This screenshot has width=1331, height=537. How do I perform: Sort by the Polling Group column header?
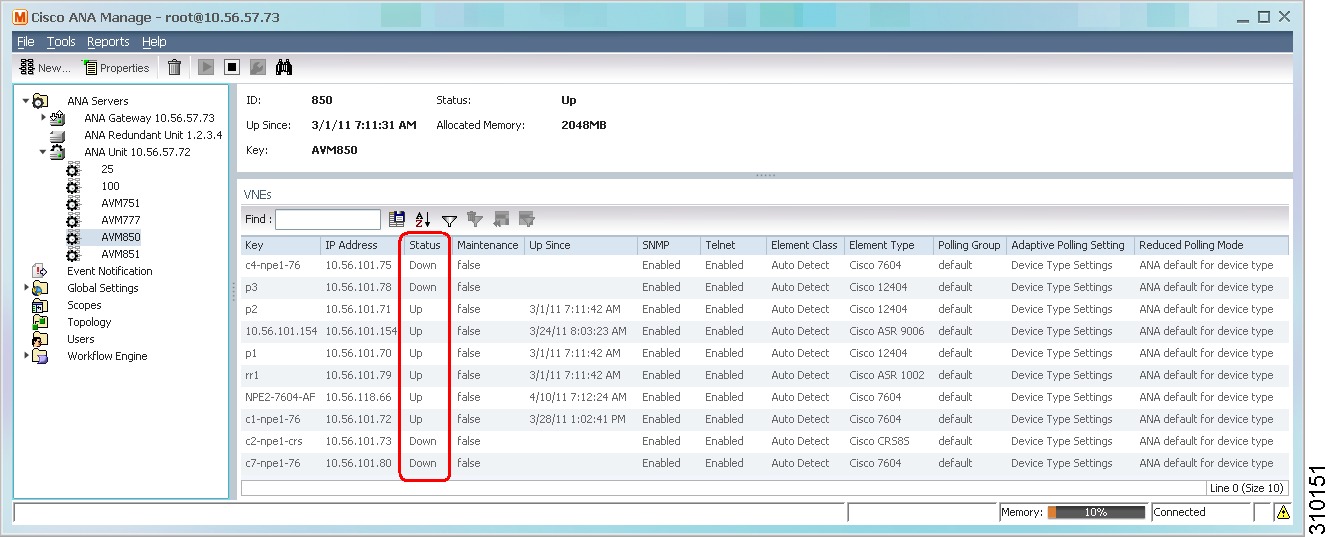tap(970, 245)
